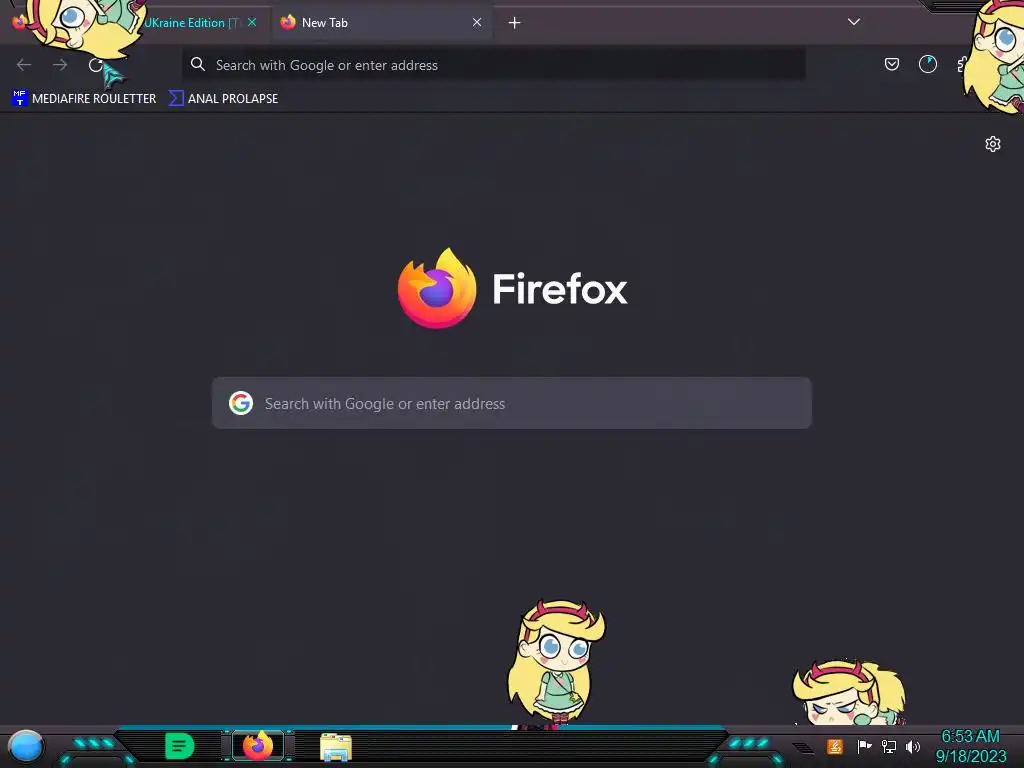This screenshot has height=768, width=1024.
Task: Open new tab page settings gear
Action: (993, 144)
